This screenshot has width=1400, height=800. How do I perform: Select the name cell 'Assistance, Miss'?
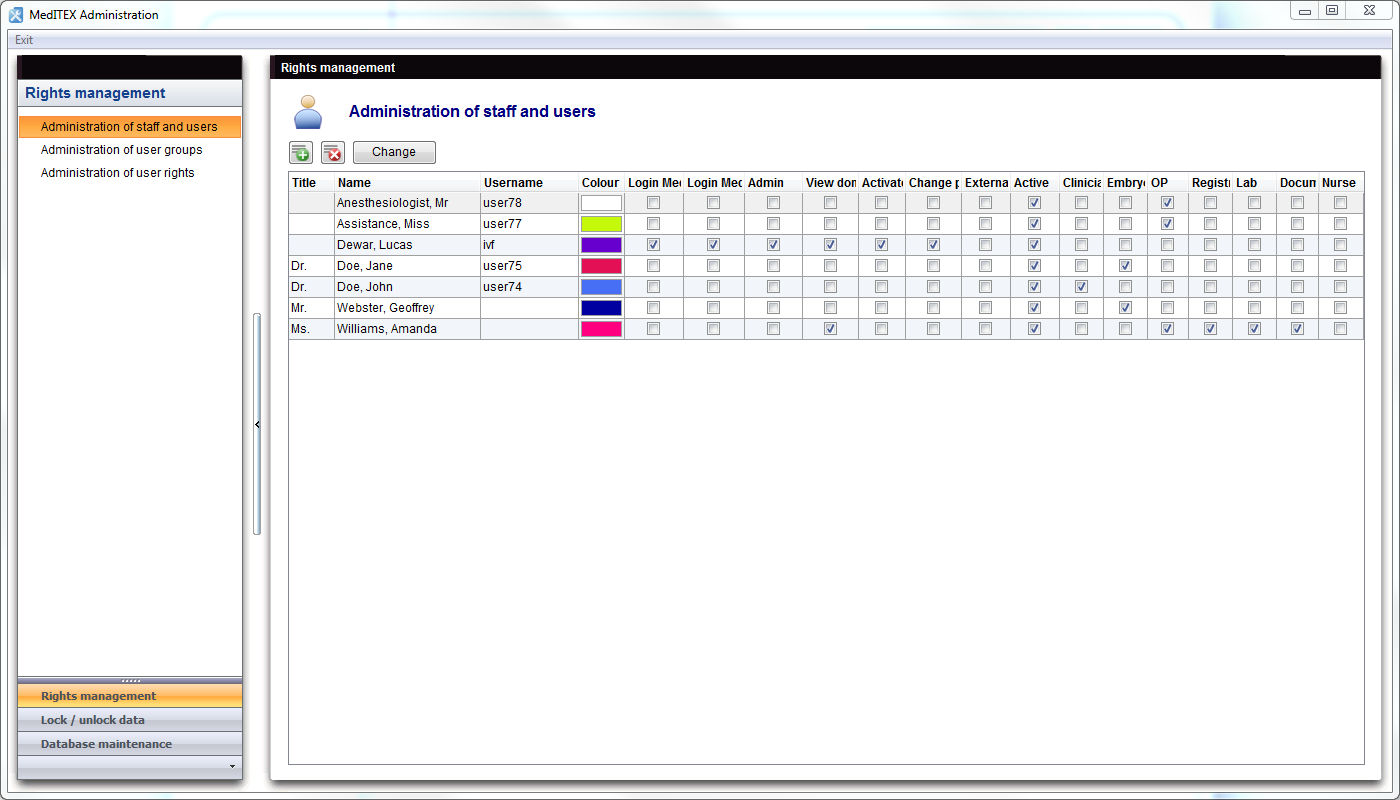pyautogui.click(x=407, y=224)
